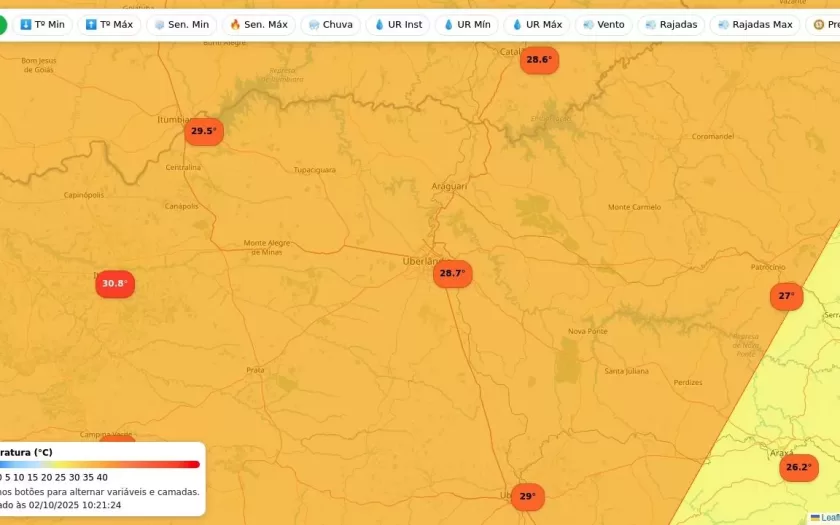Show the Chuva rain layer
The image size is (840, 525).
tap(331, 24)
